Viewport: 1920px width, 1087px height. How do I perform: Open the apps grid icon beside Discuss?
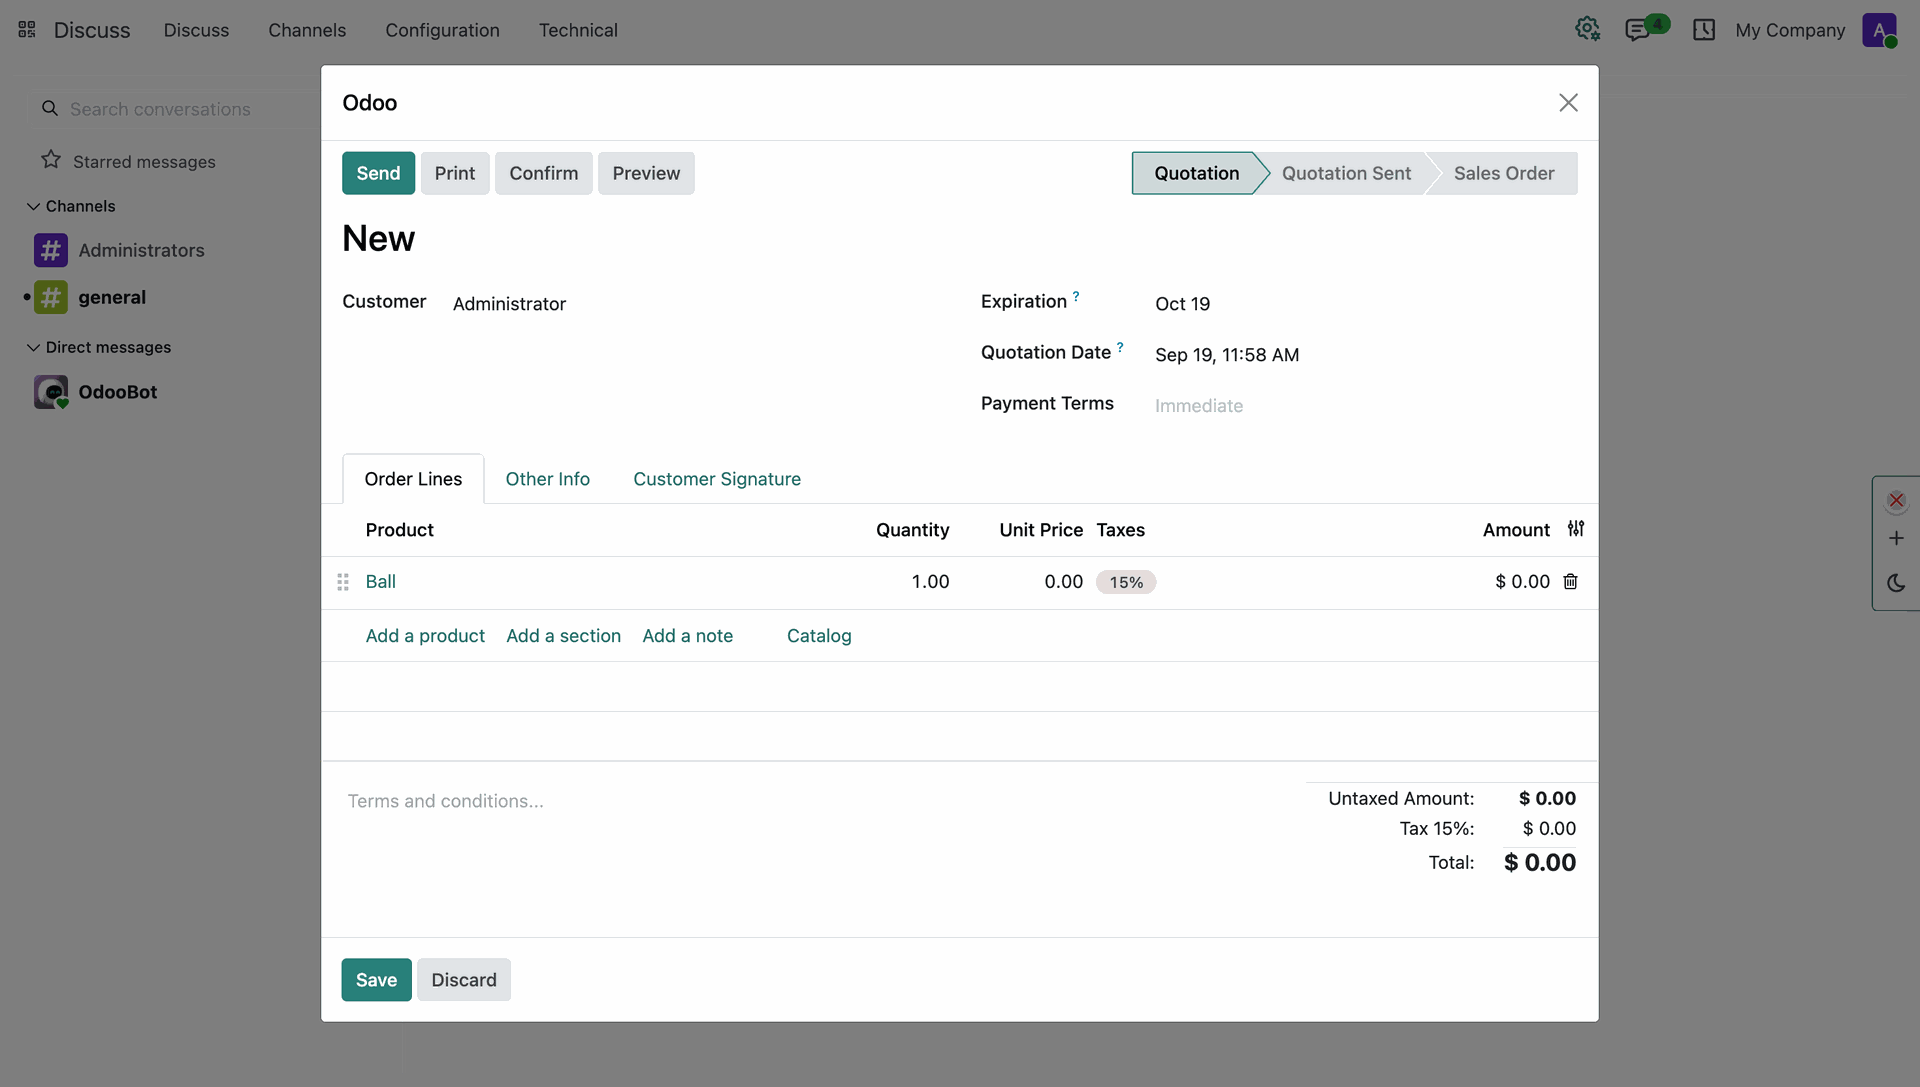(x=27, y=30)
